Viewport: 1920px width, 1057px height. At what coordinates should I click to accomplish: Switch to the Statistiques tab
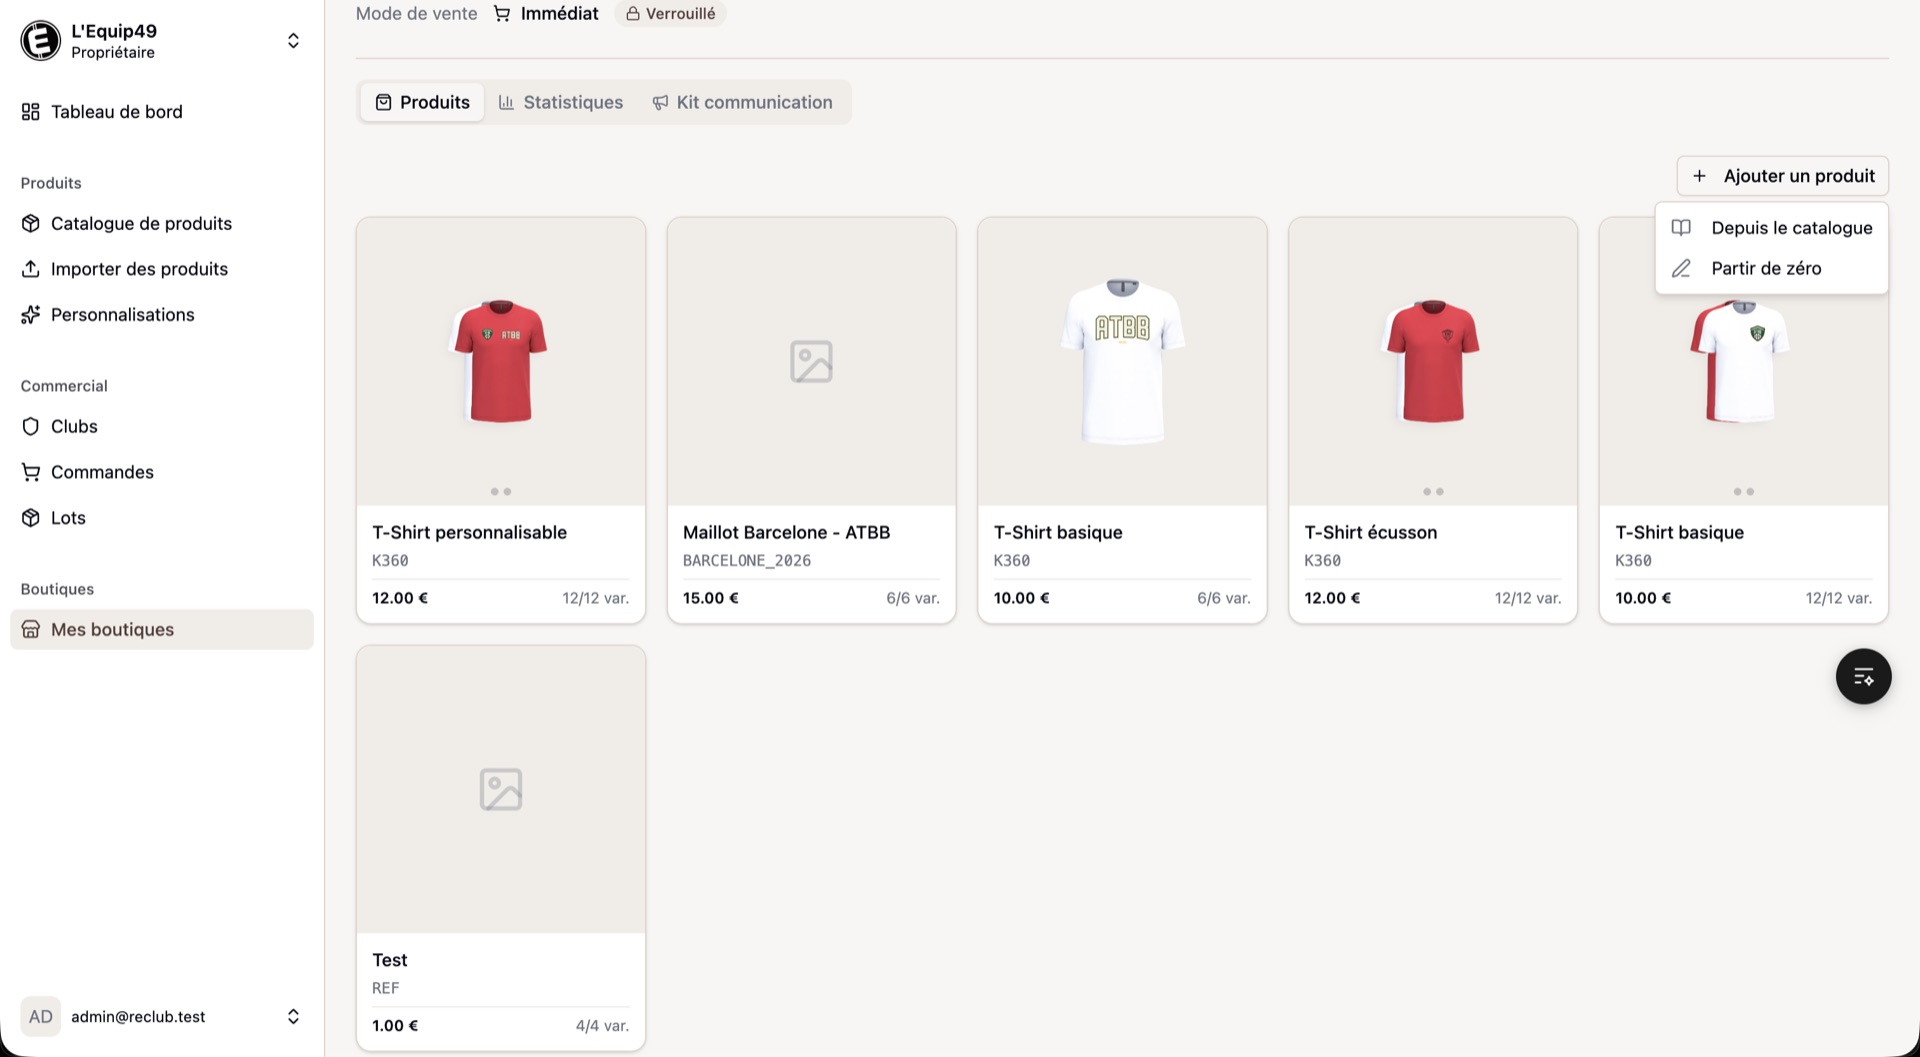pyautogui.click(x=561, y=103)
